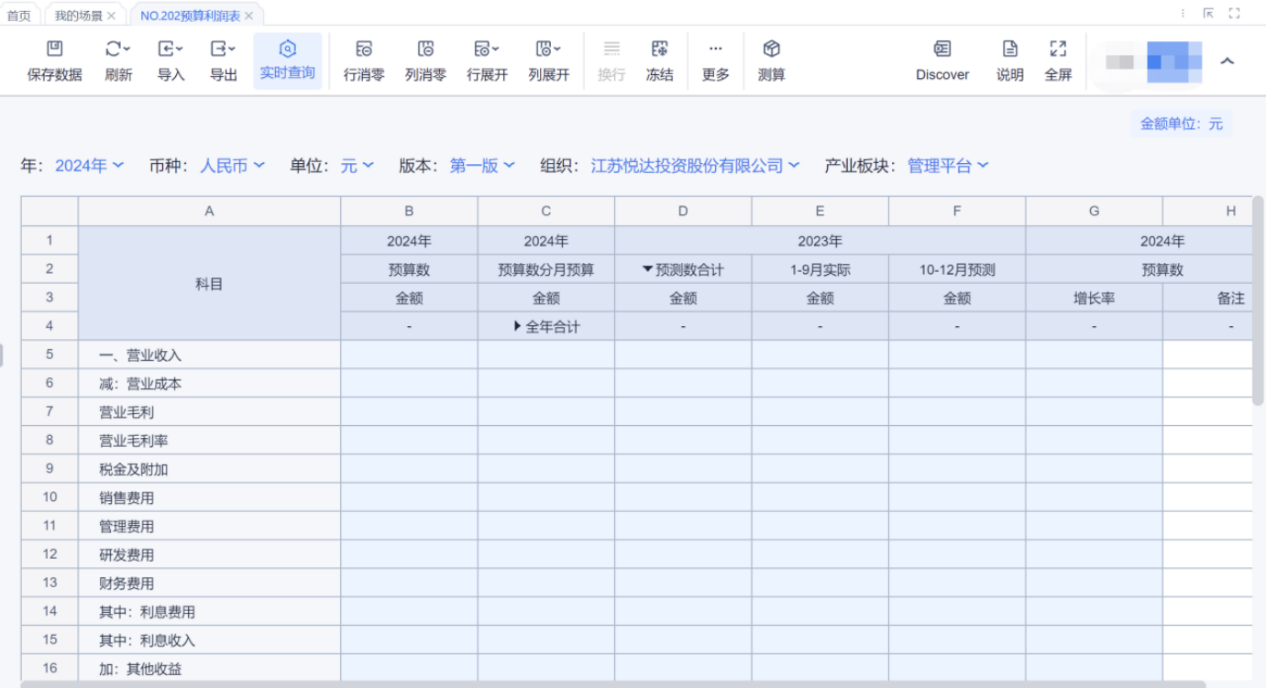The image size is (1266, 688).
Task: Open the 币种 人民币 dropdown
Action: 232,166
